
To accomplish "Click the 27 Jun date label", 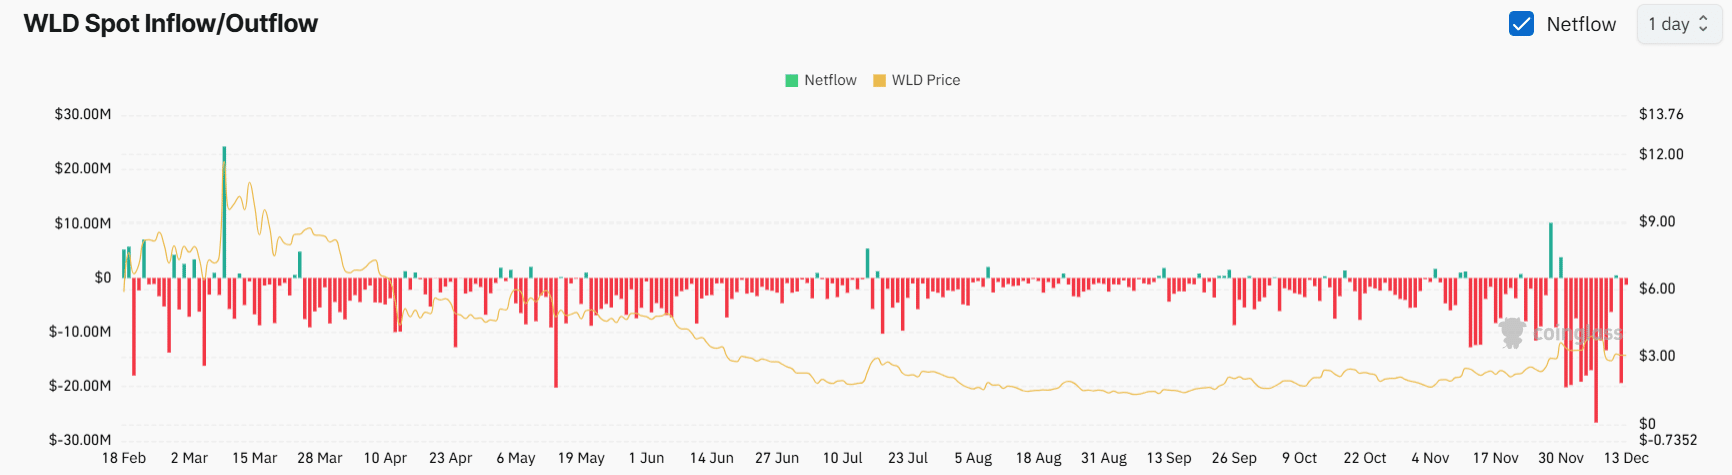I will (777, 458).
